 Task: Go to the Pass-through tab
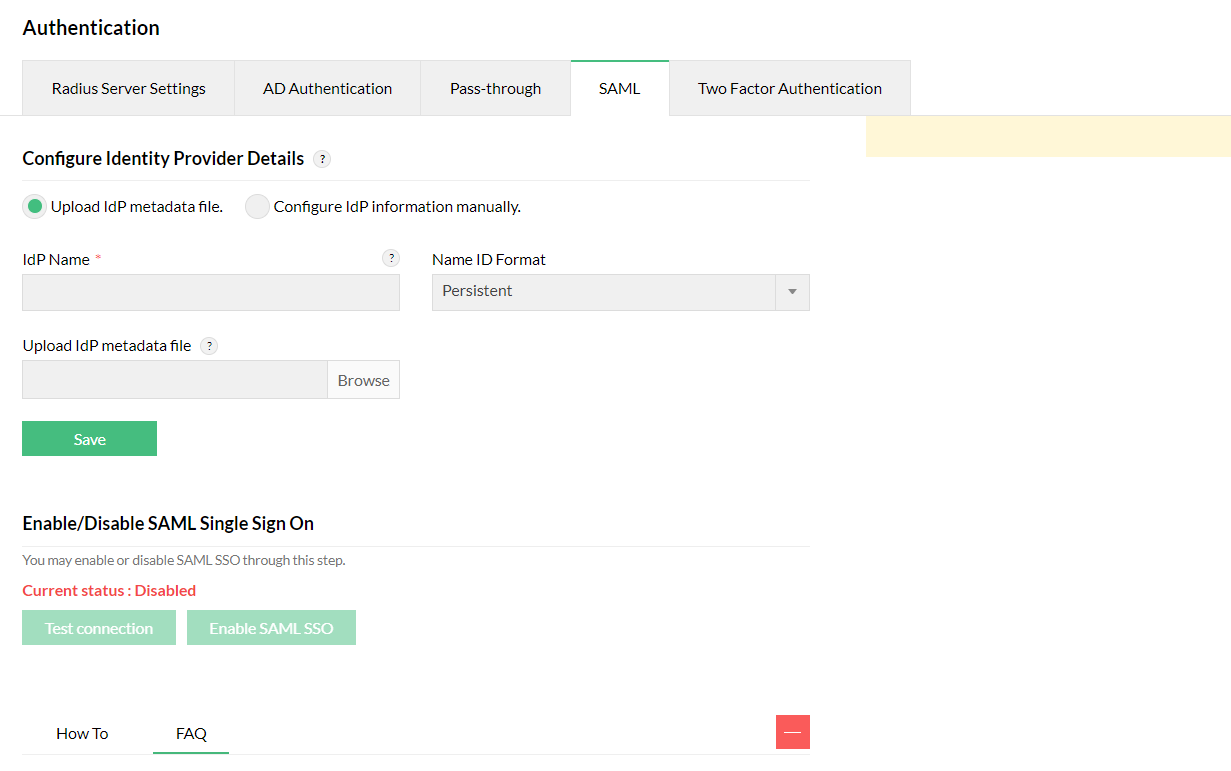[x=495, y=89]
